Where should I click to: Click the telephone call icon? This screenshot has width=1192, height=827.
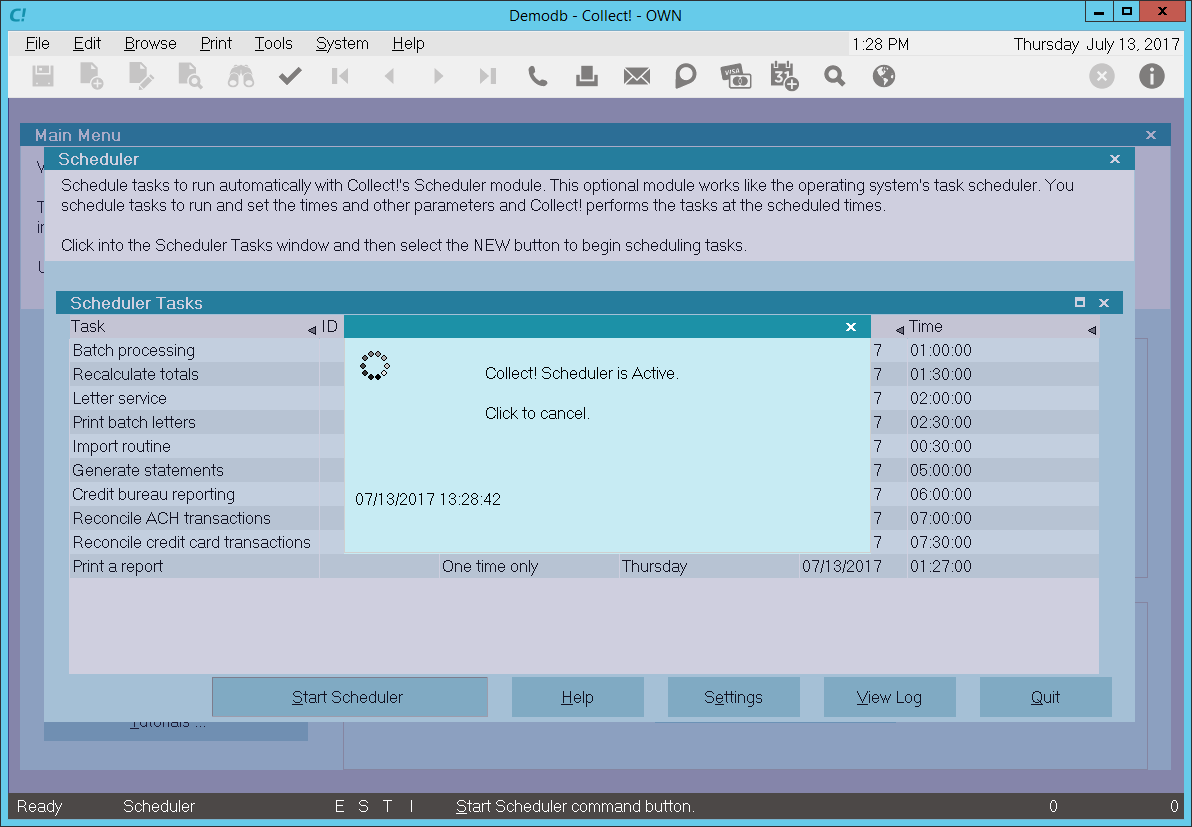pyautogui.click(x=537, y=76)
